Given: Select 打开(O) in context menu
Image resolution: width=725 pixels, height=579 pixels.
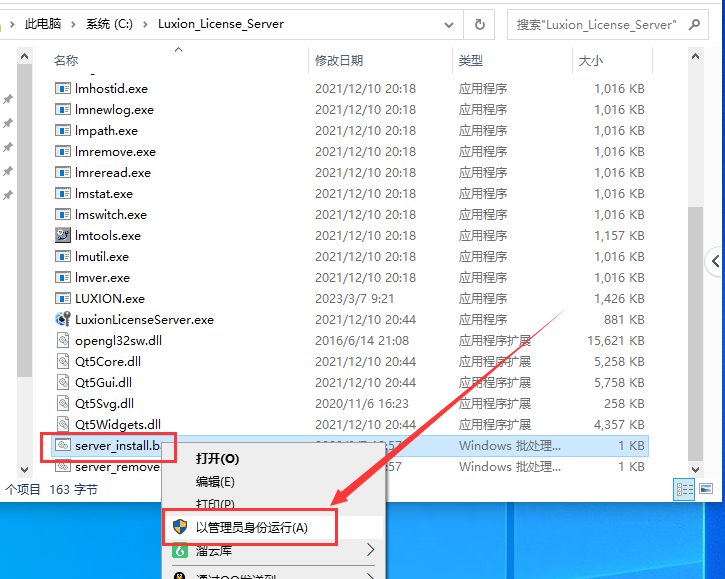Looking at the screenshot, I should coord(217,459).
